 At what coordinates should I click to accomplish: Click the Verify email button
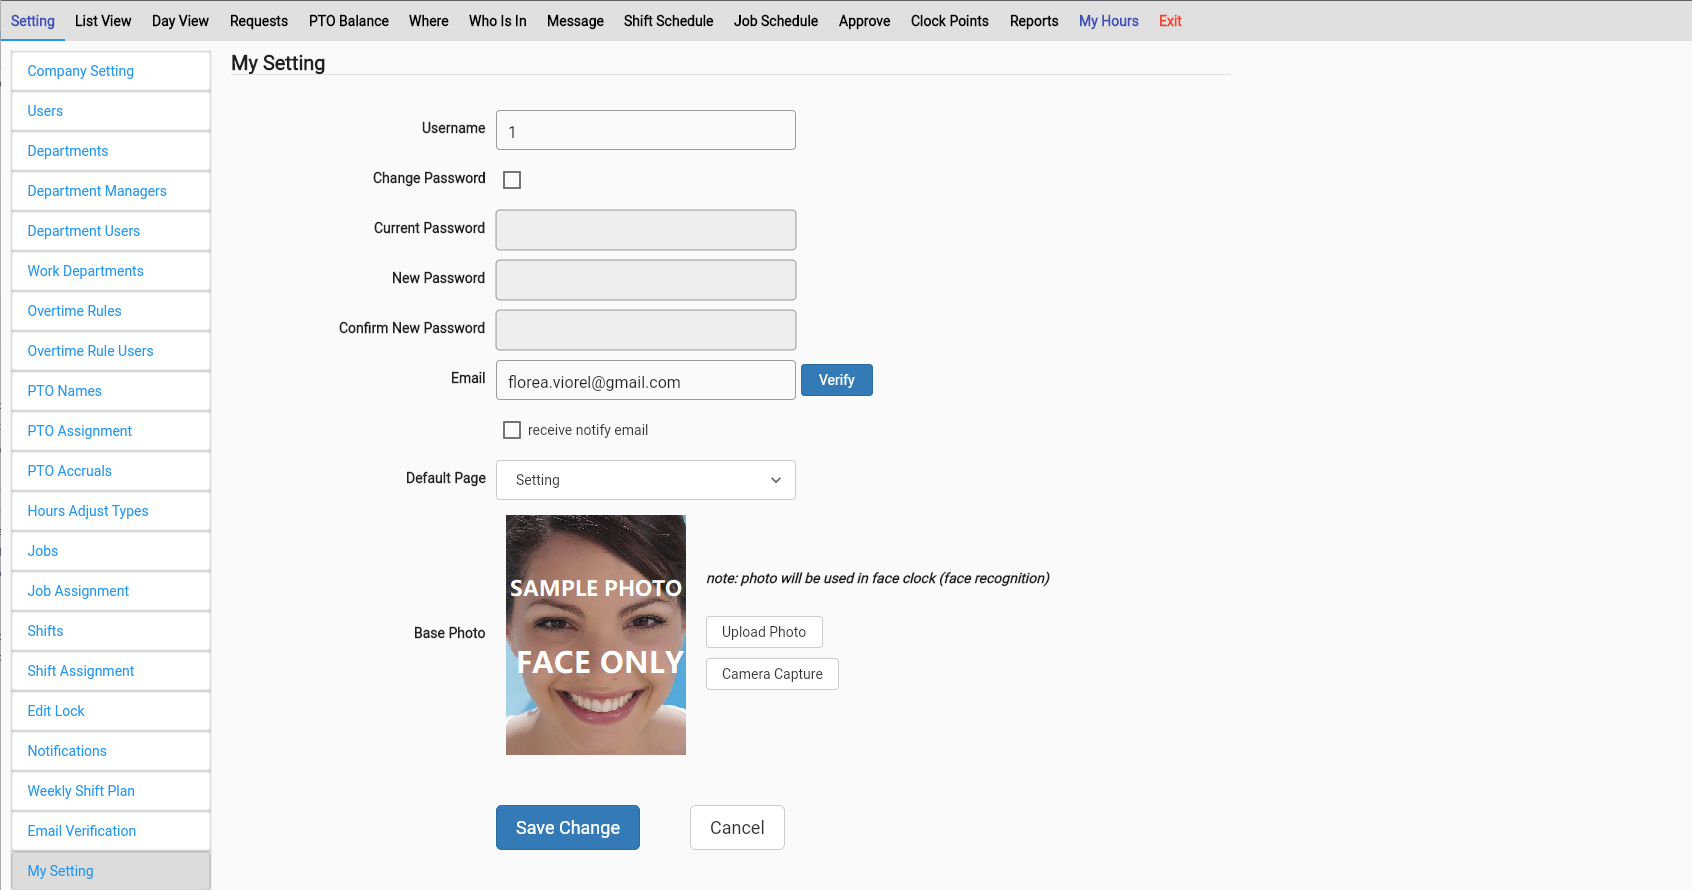pyautogui.click(x=837, y=380)
